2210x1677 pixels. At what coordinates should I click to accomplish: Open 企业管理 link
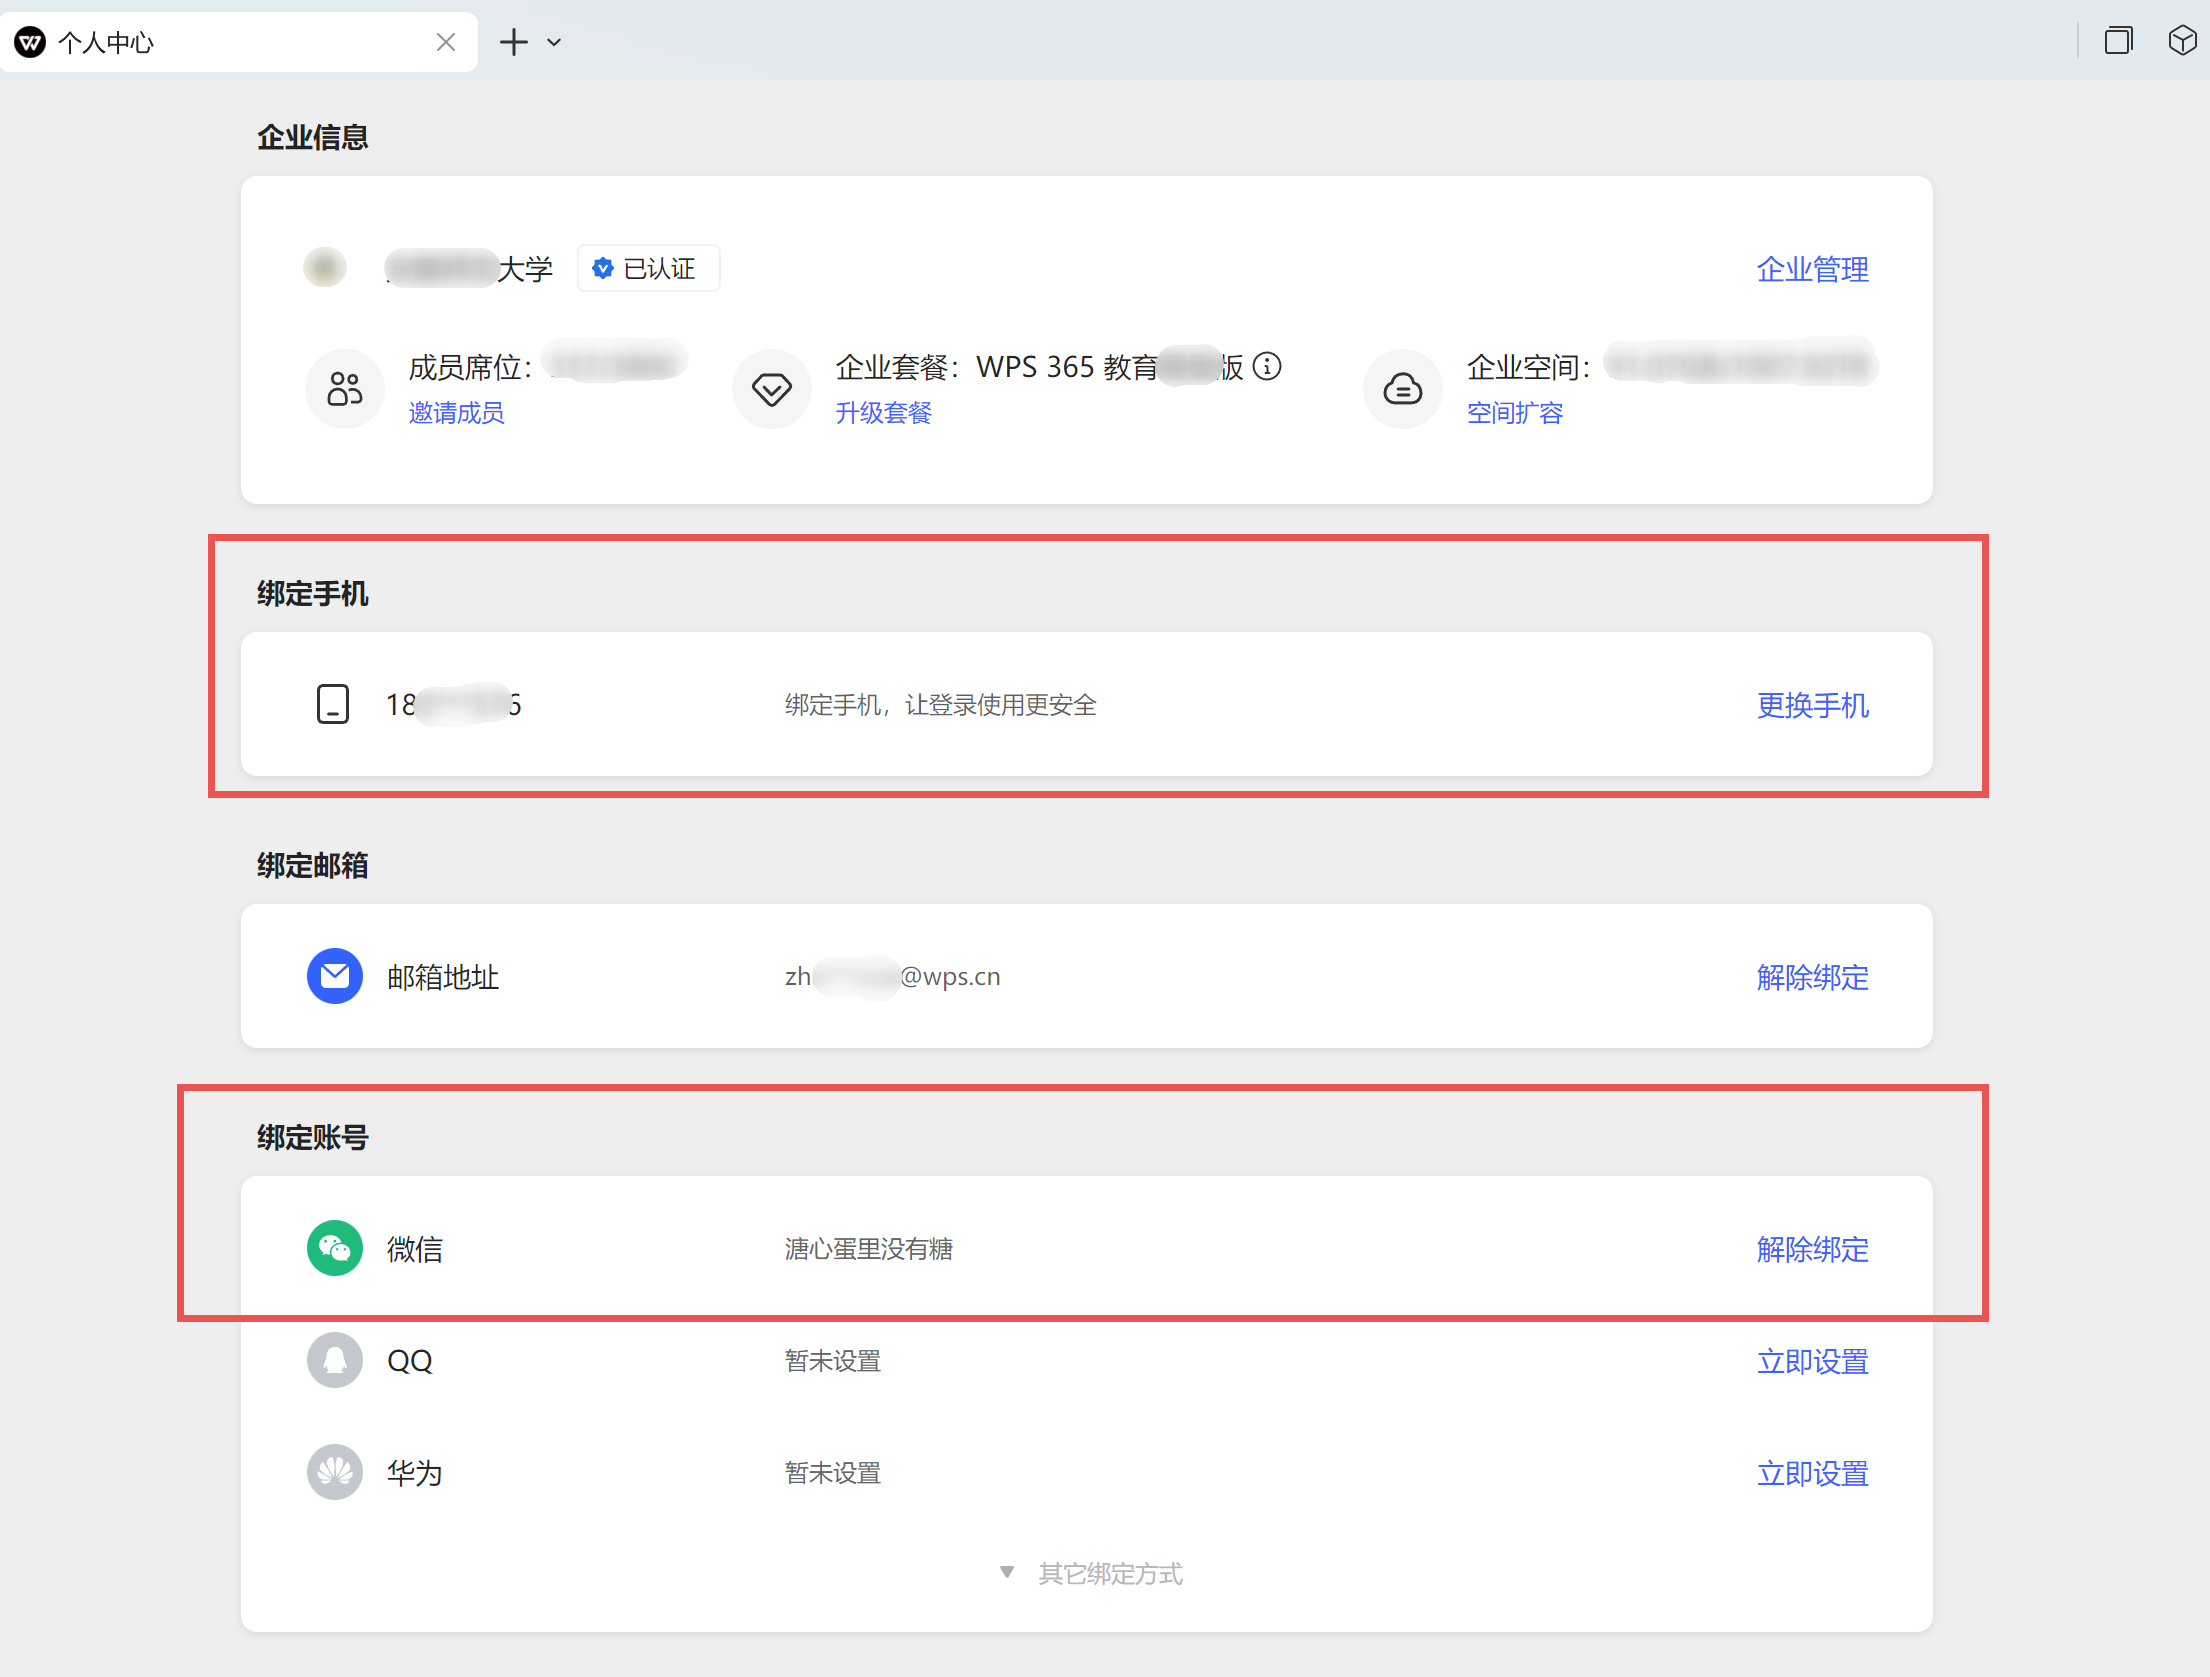(x=1812, y=269)
